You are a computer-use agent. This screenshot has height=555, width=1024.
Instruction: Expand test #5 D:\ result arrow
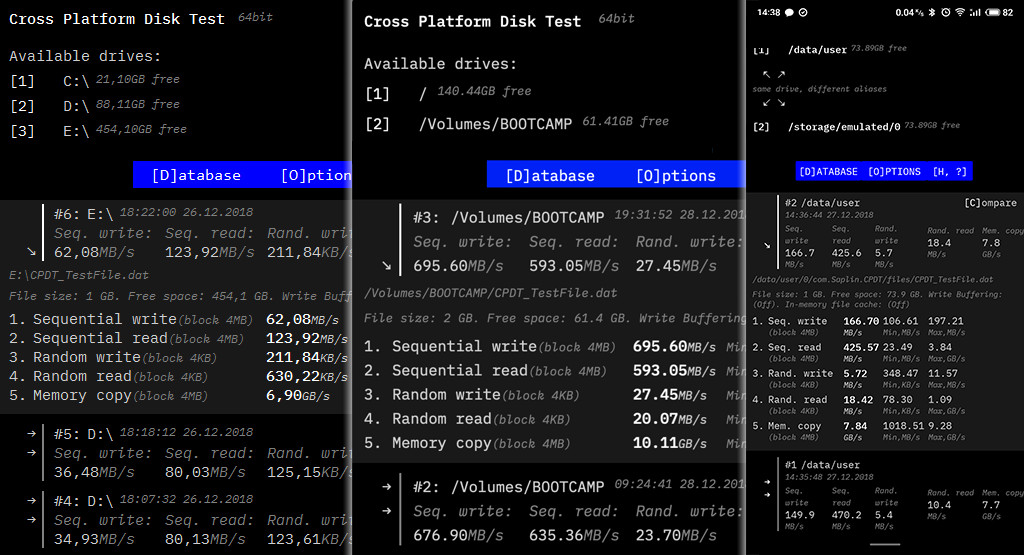click(31, 433)
